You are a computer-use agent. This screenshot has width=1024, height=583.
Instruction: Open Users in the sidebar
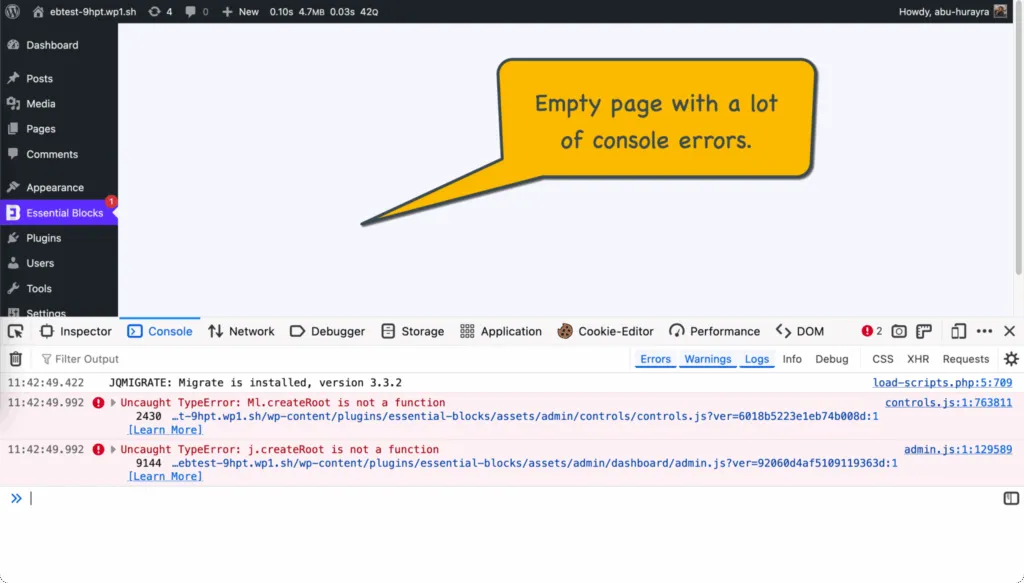pyautogui.click(x=40, y=263)
